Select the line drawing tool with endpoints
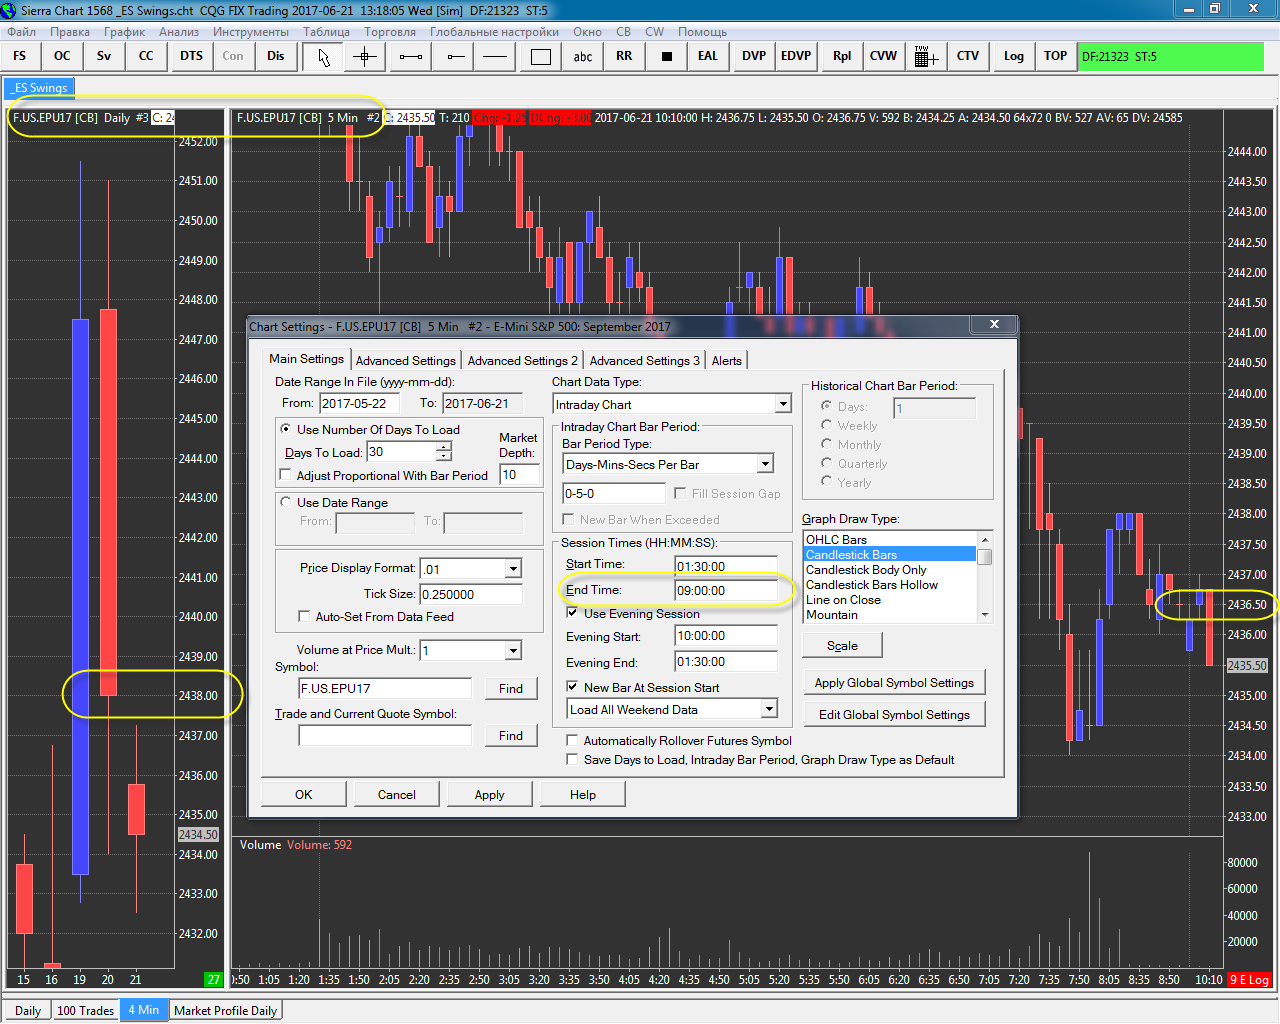The image size is (1280, 1024). tap(410, 57)
